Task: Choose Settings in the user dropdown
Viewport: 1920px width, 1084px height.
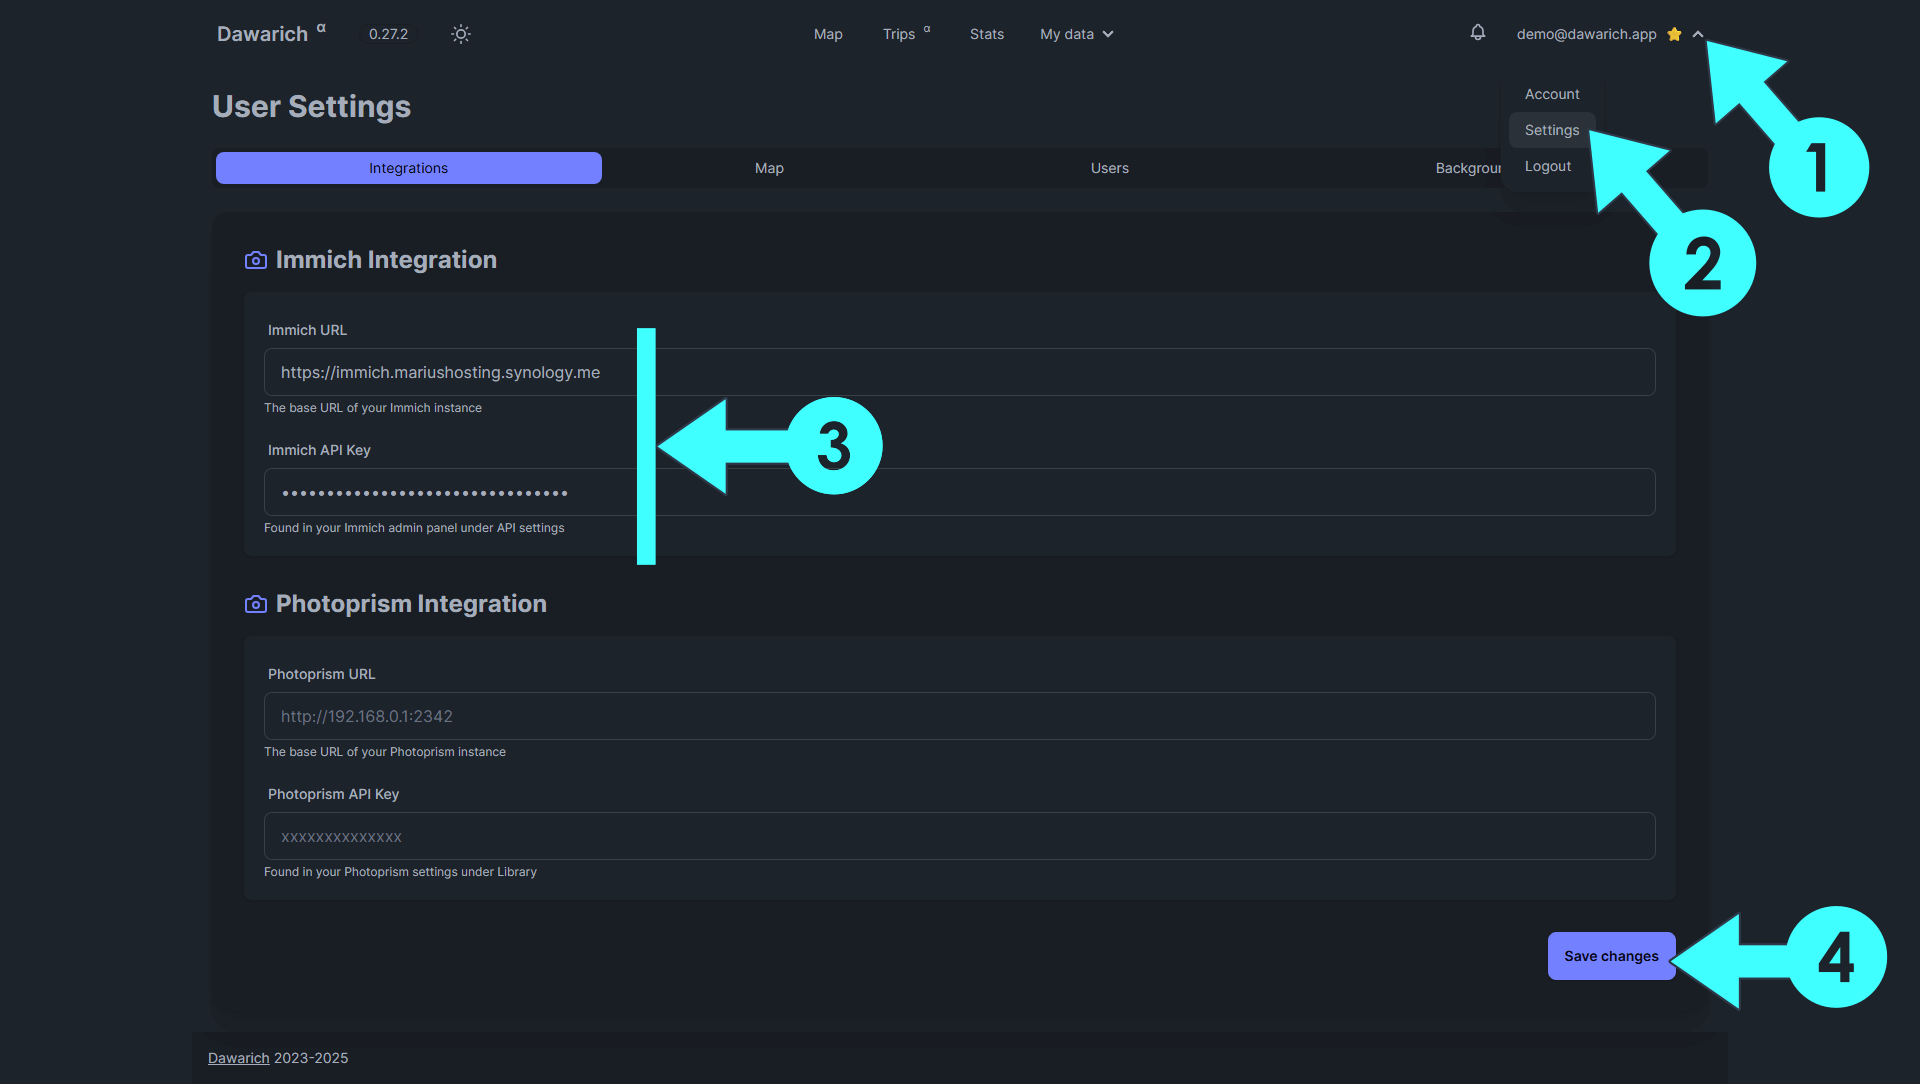Action: tap(1552, 130)
